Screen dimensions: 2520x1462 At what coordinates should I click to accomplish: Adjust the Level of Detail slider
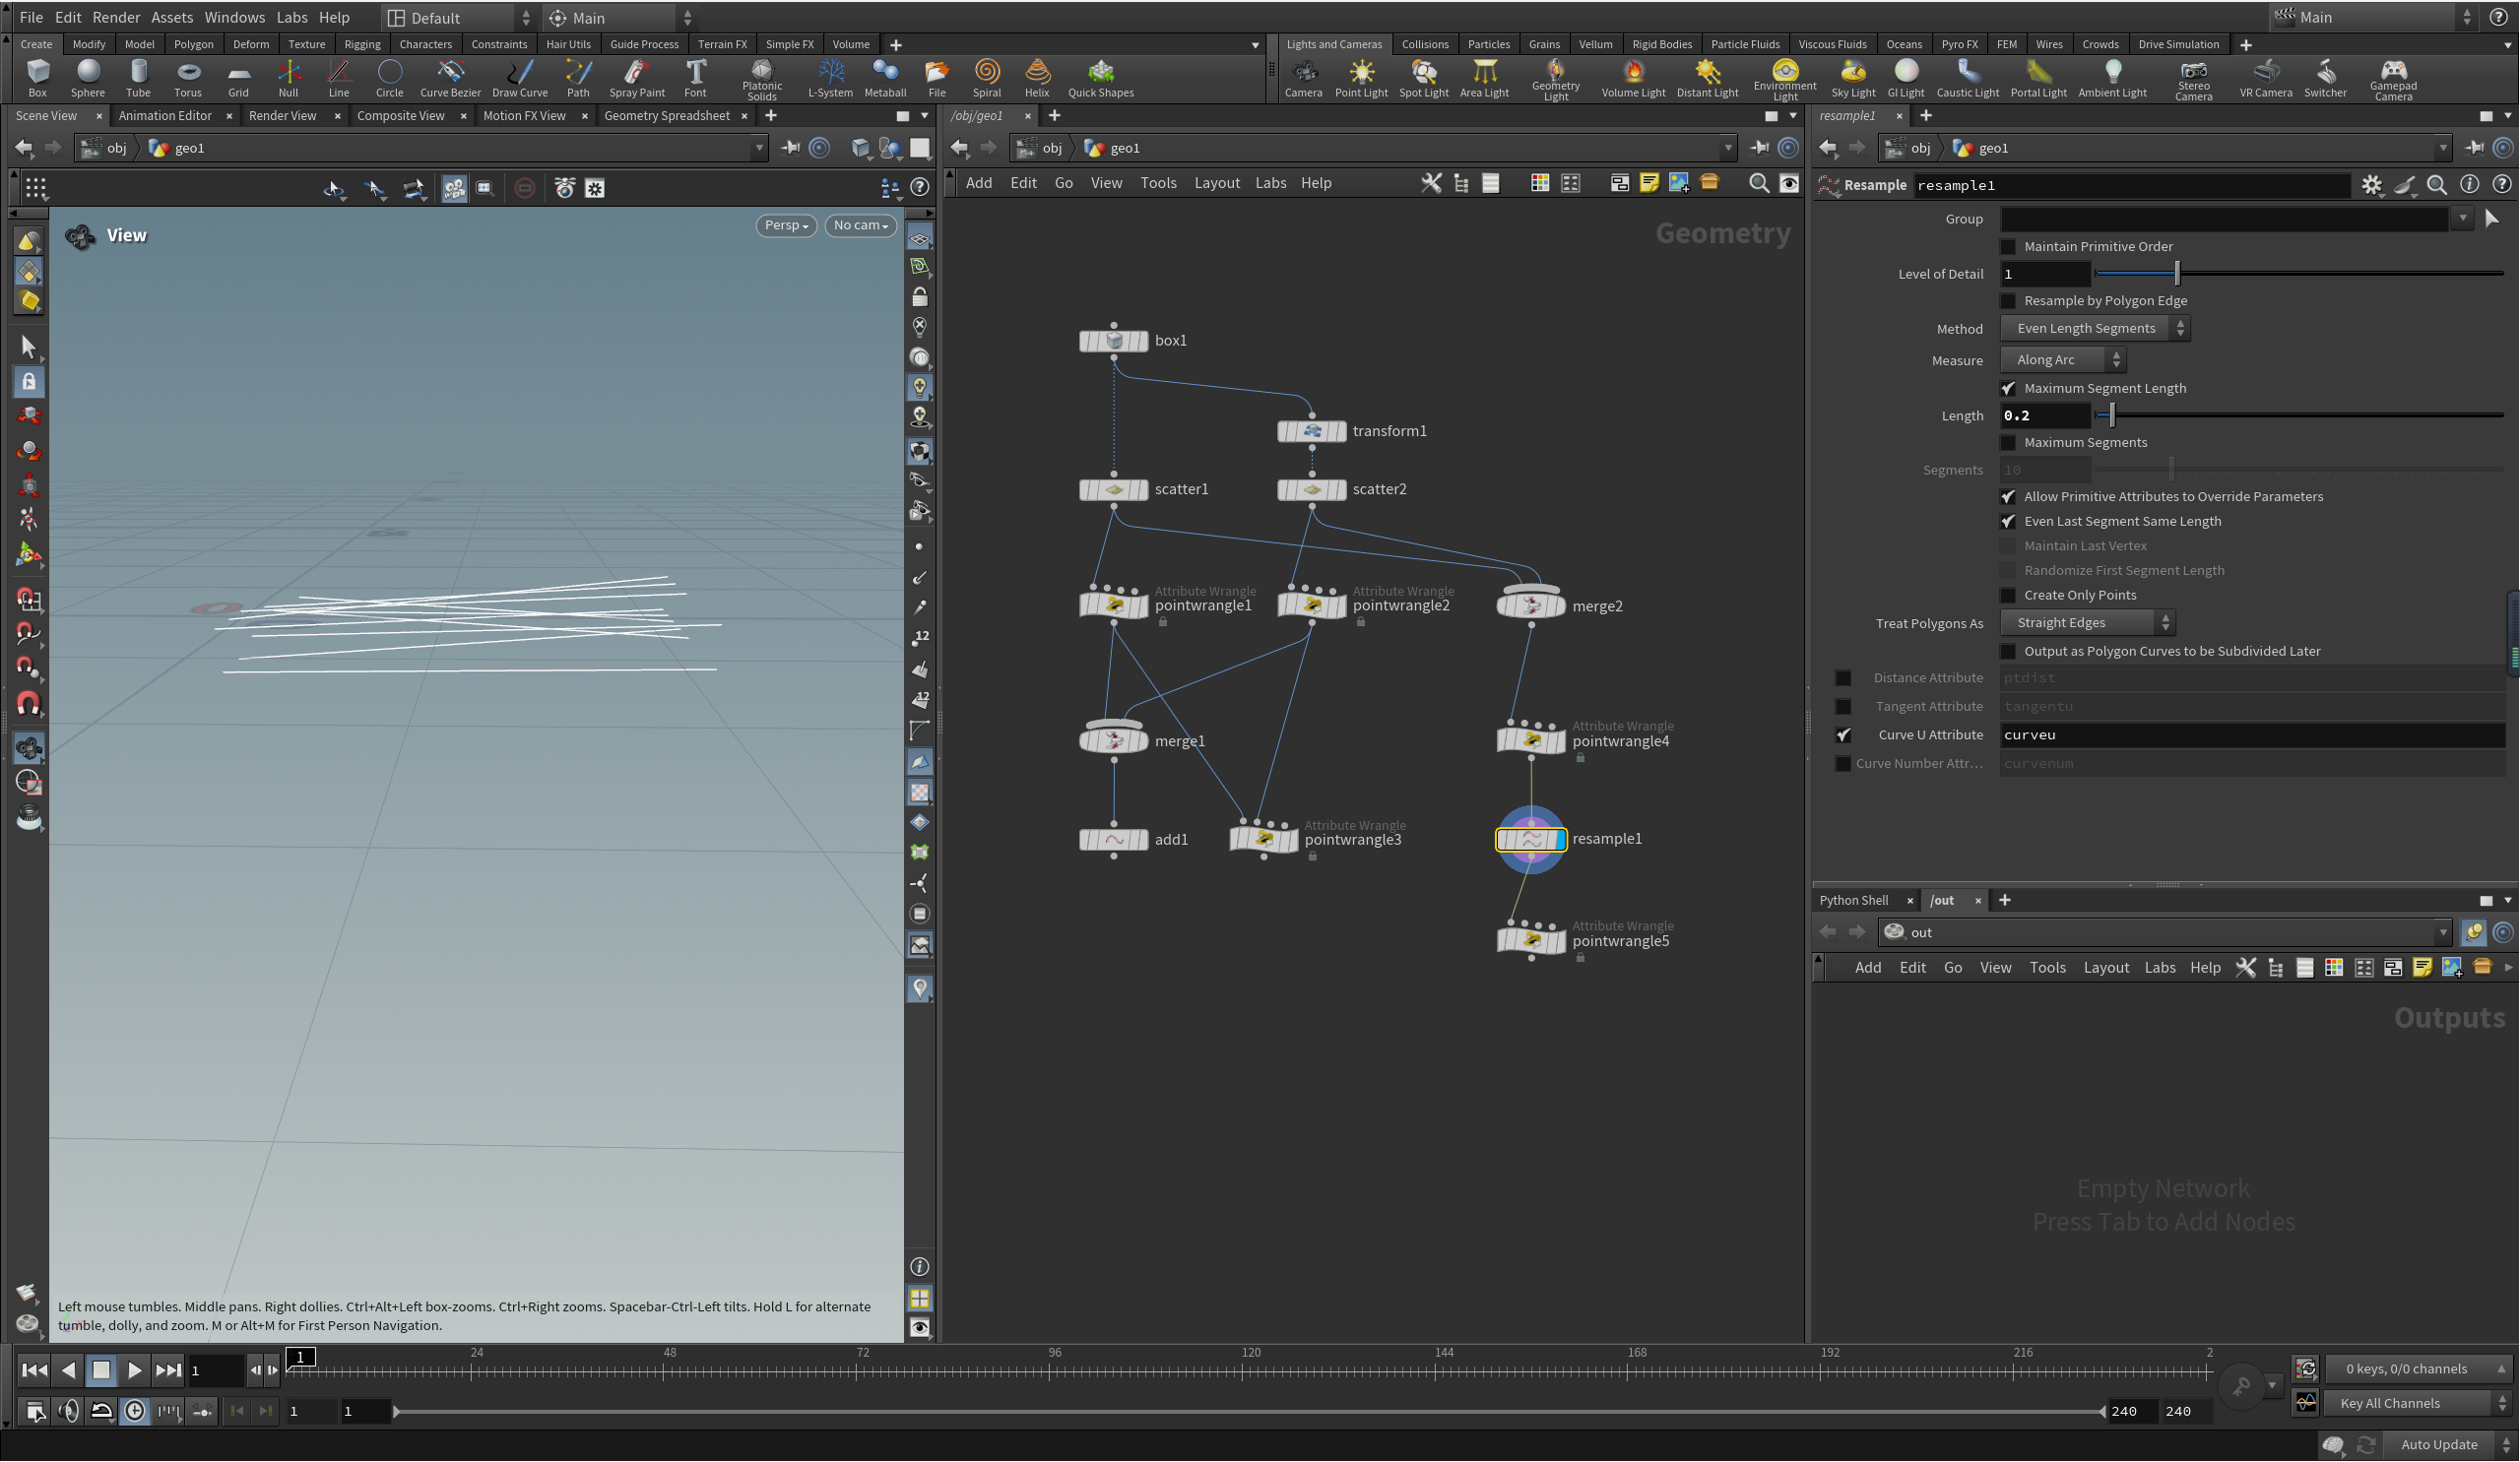tap(2298, 273)
